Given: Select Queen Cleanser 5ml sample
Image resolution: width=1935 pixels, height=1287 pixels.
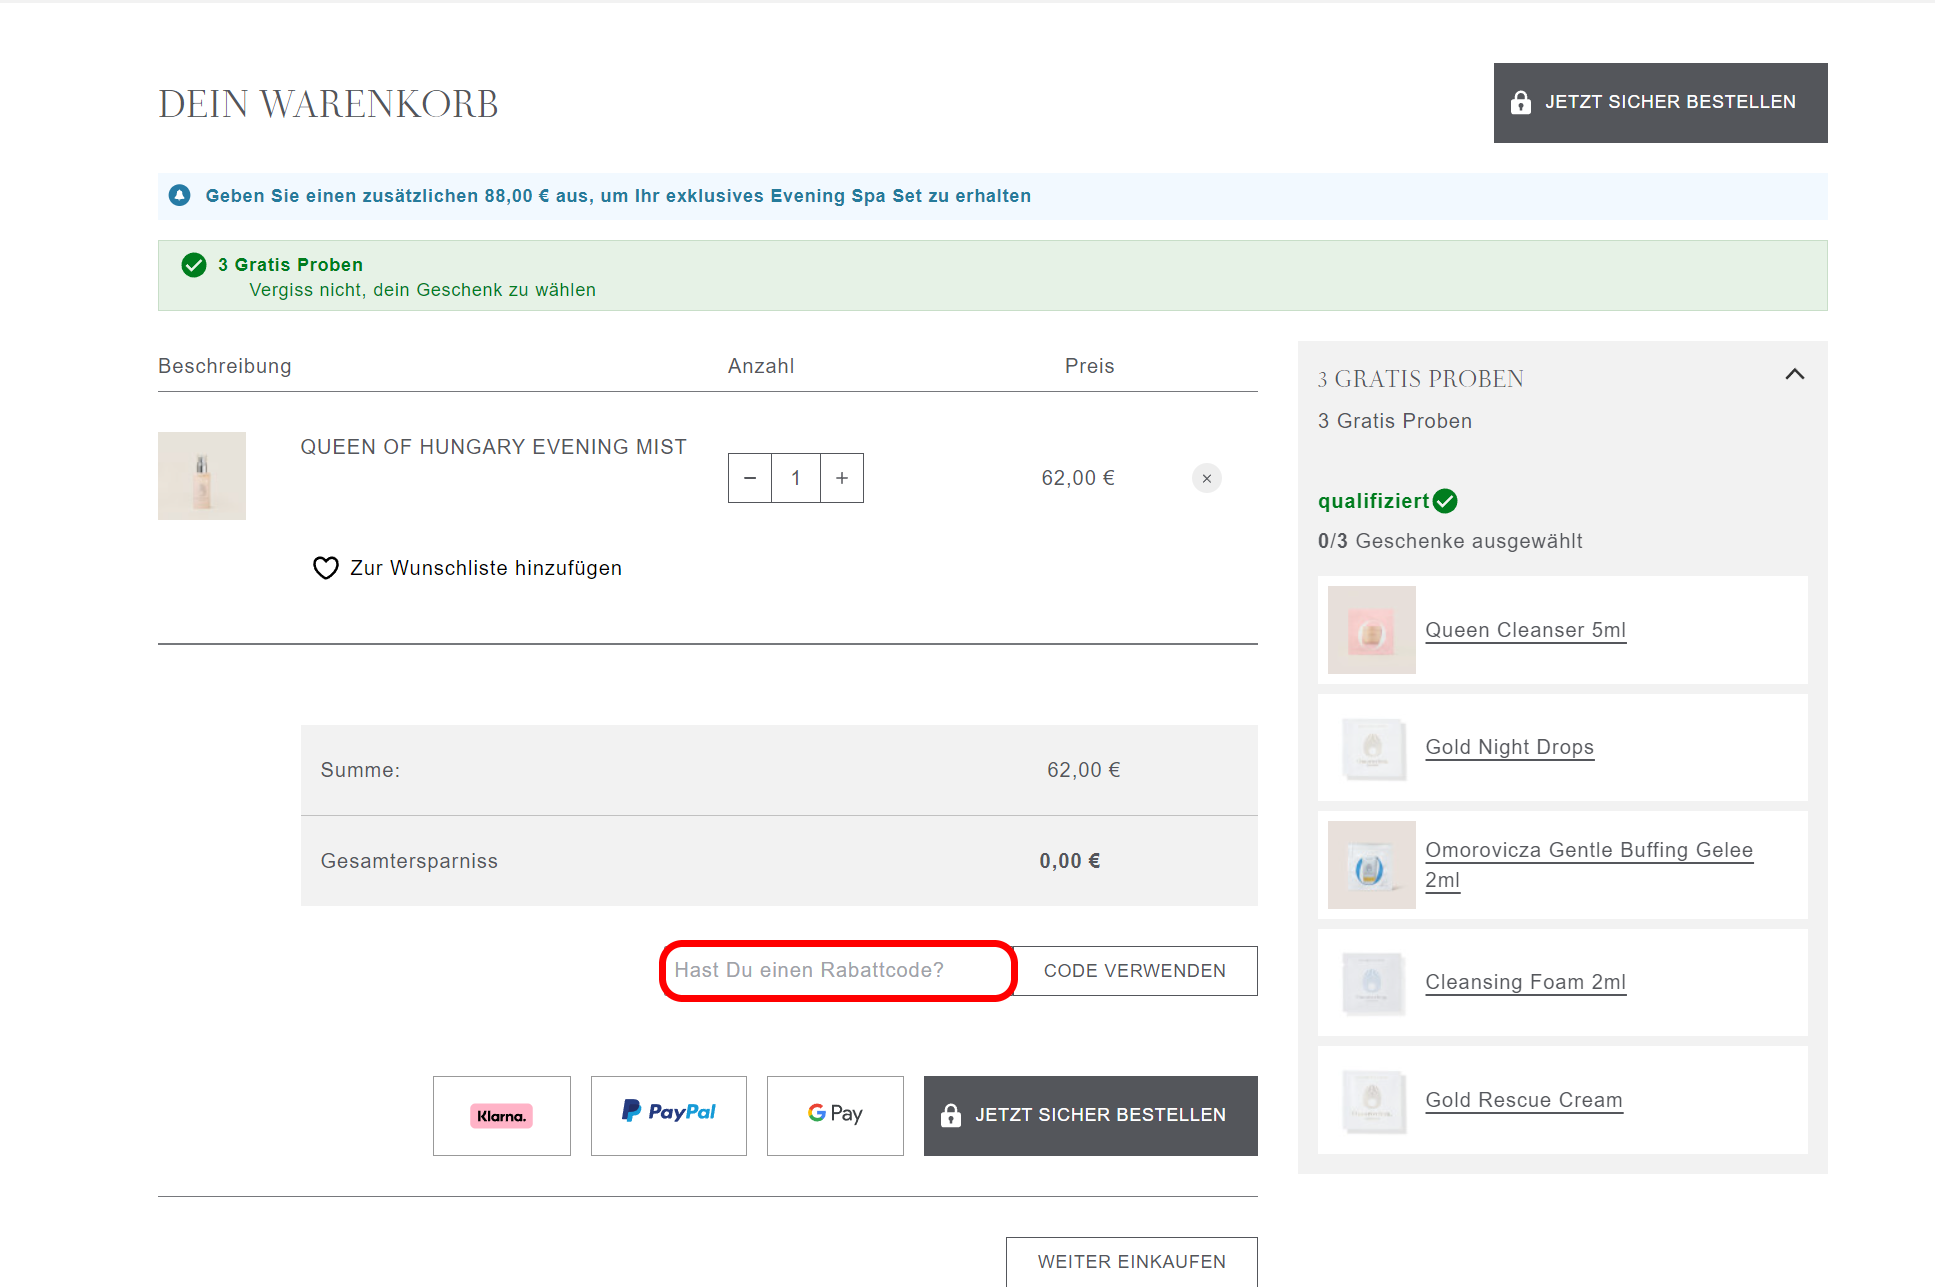Looking at the screenshot, I should [1525, 630].
